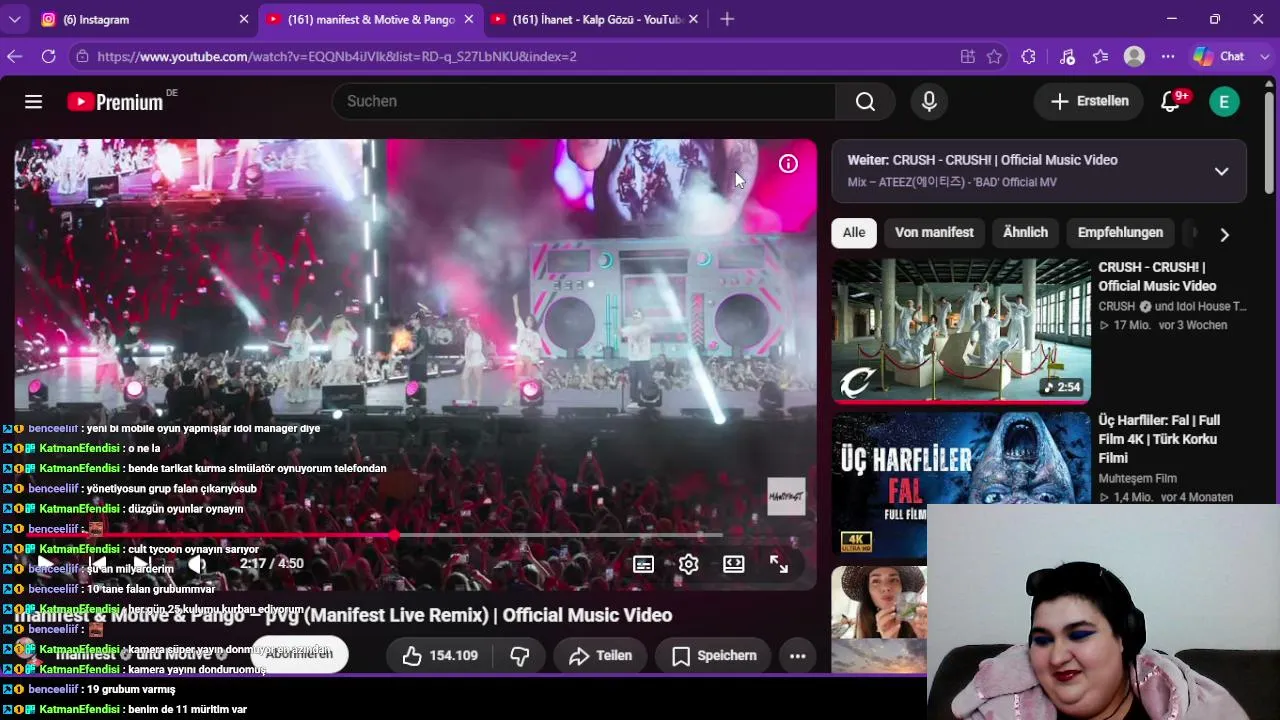Mute the video volume
Viewport: 1280px width, 720px height.
point(197,565)
